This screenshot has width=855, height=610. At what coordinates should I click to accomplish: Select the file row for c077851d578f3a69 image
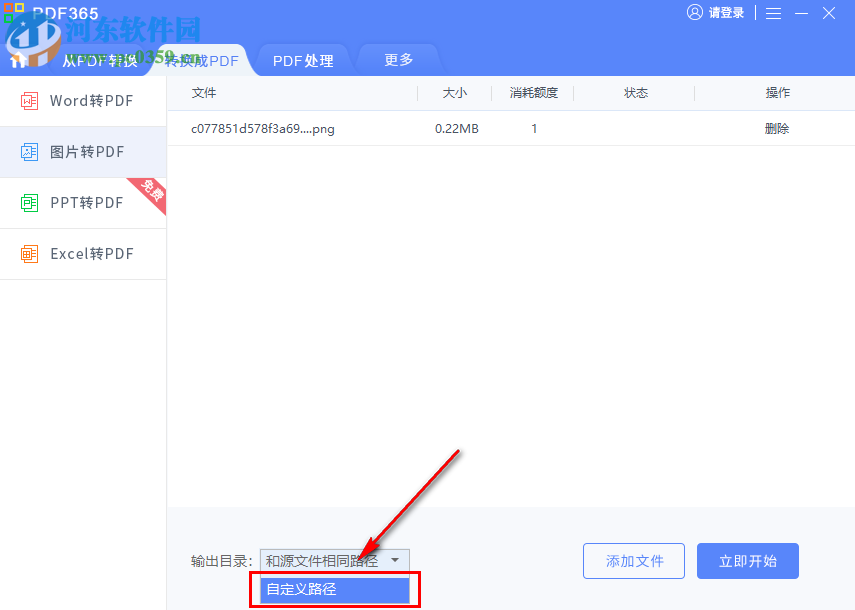click(265, 128)
